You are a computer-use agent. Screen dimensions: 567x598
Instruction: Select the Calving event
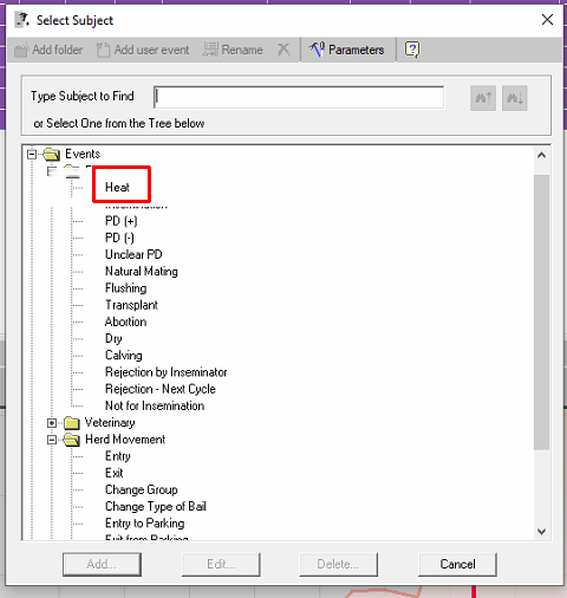124,355
